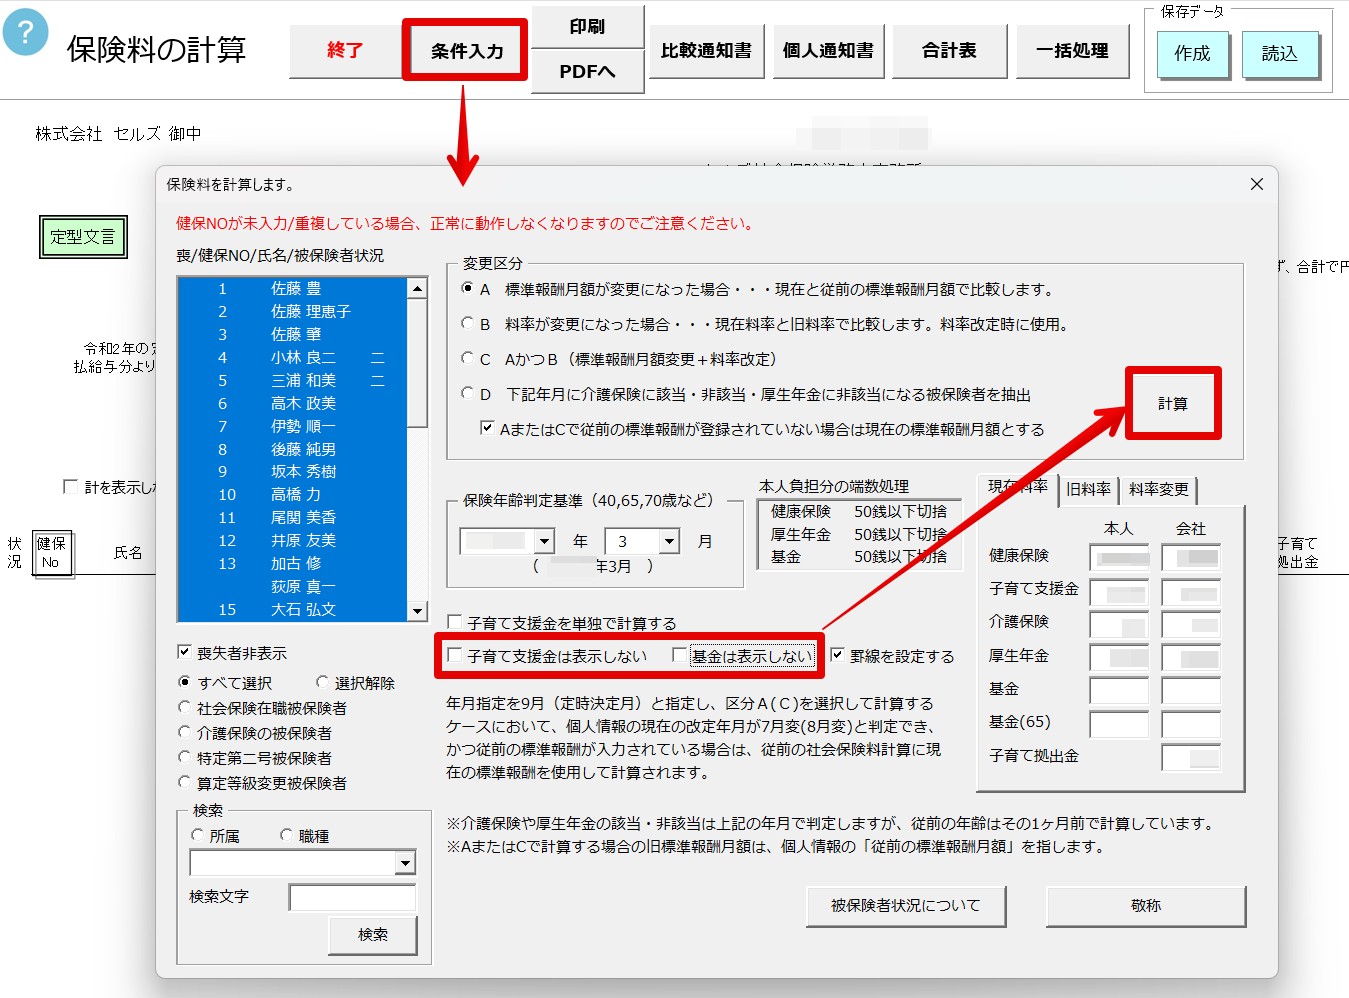
Task: Toggle 罫線を設定する checkbox
Action: [x=838, y=656]
